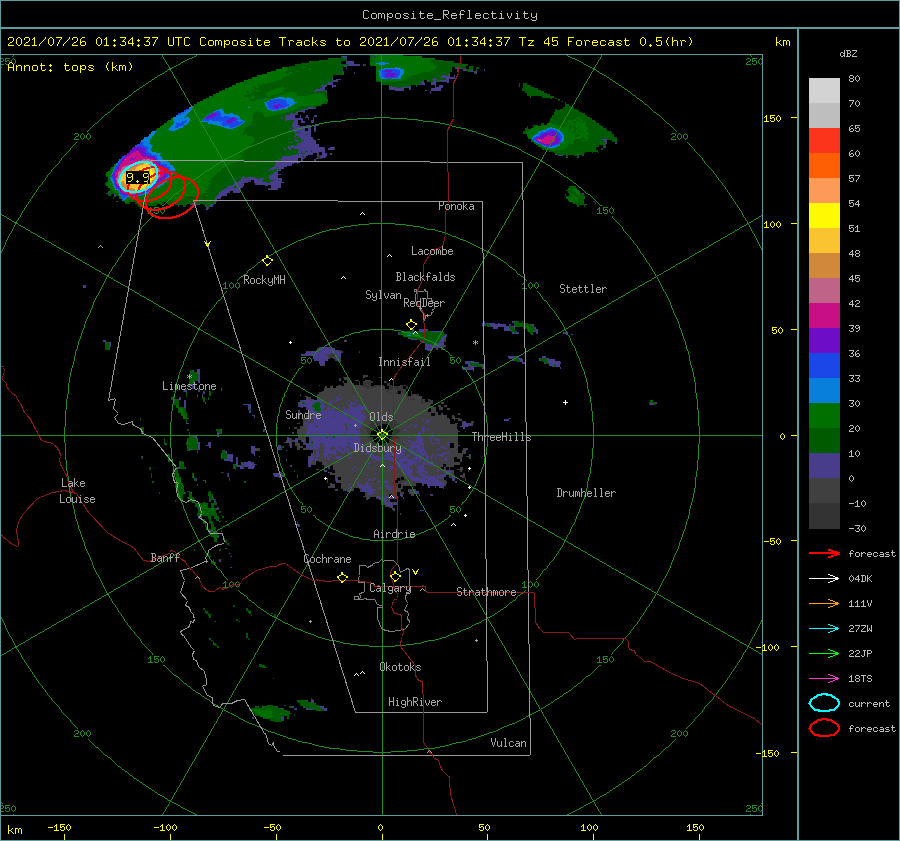Click the Innisfail label
Screen dimensions: 900x841
click(x=404, y=362)
